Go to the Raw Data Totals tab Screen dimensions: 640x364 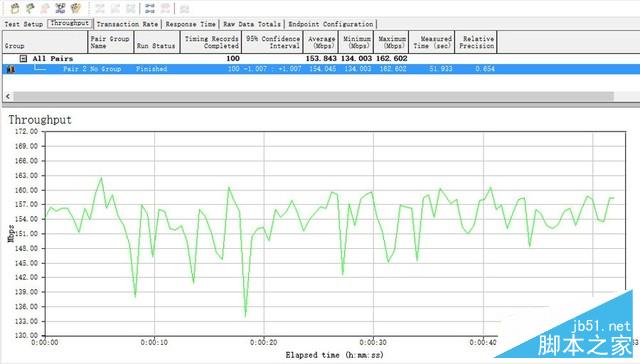pos(252,24)
